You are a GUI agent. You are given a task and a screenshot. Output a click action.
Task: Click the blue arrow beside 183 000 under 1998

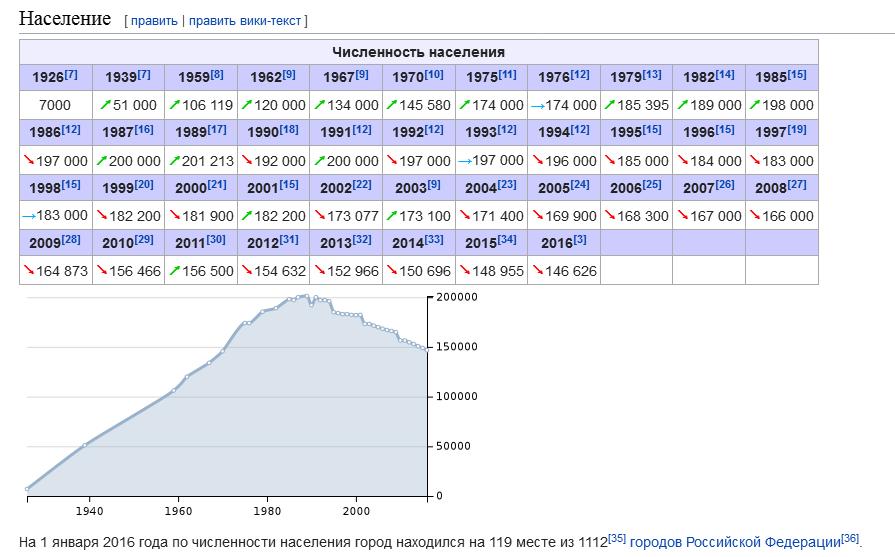coord(28,215)
